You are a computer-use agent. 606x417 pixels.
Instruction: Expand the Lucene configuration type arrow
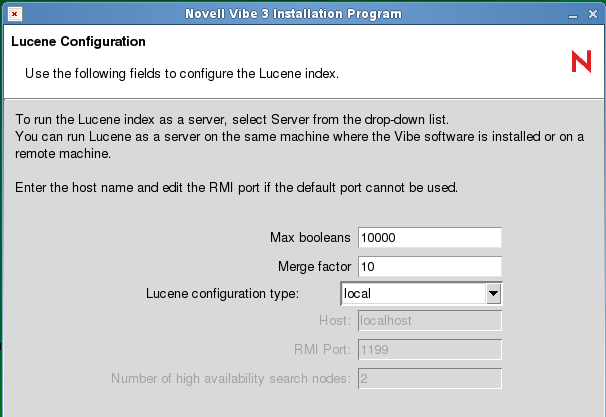click(x=492, y=294)
